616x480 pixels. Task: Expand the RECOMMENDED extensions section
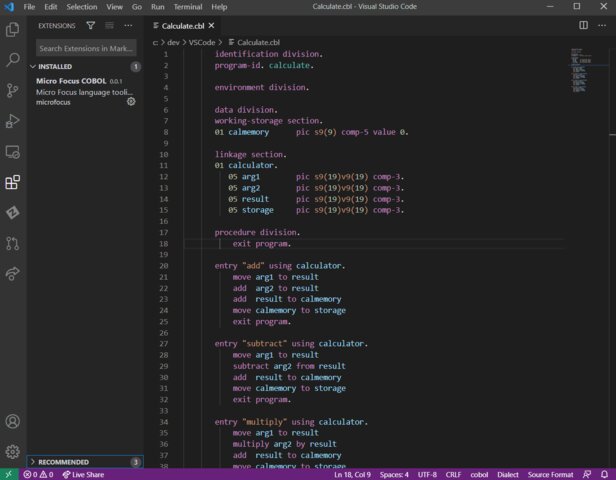(86, 462)
